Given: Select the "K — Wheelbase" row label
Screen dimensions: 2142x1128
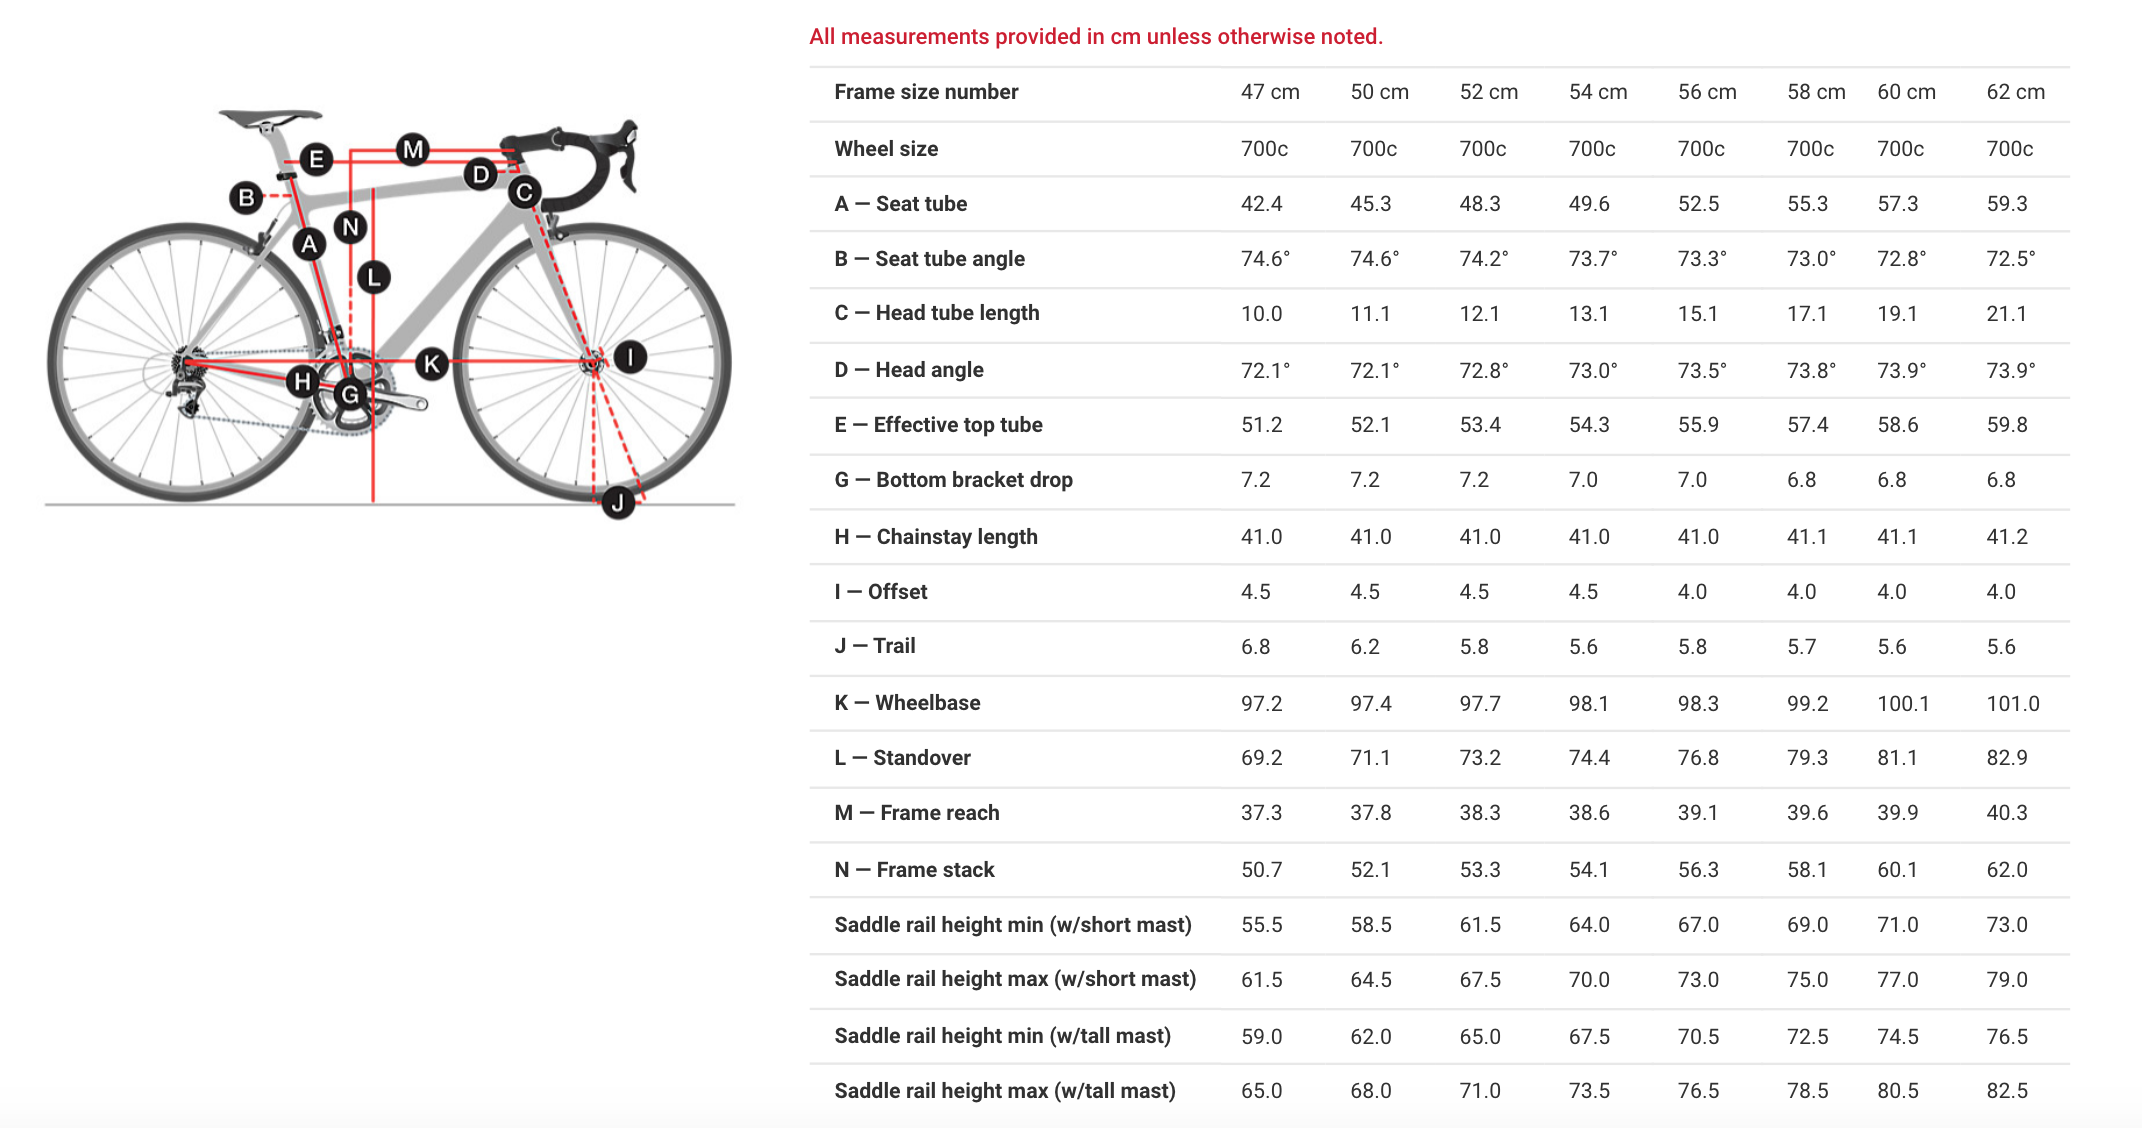Looking at the screenshot, I should [x=907, y=703].
